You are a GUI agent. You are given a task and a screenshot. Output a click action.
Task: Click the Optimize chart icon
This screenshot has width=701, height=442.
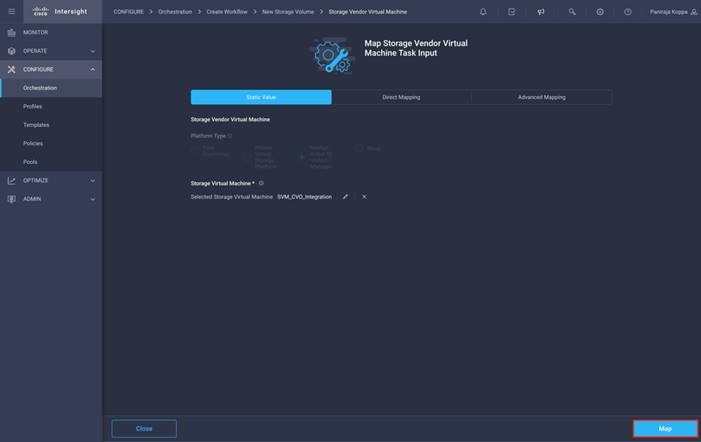pyautogui.click(x=12, y=181)
